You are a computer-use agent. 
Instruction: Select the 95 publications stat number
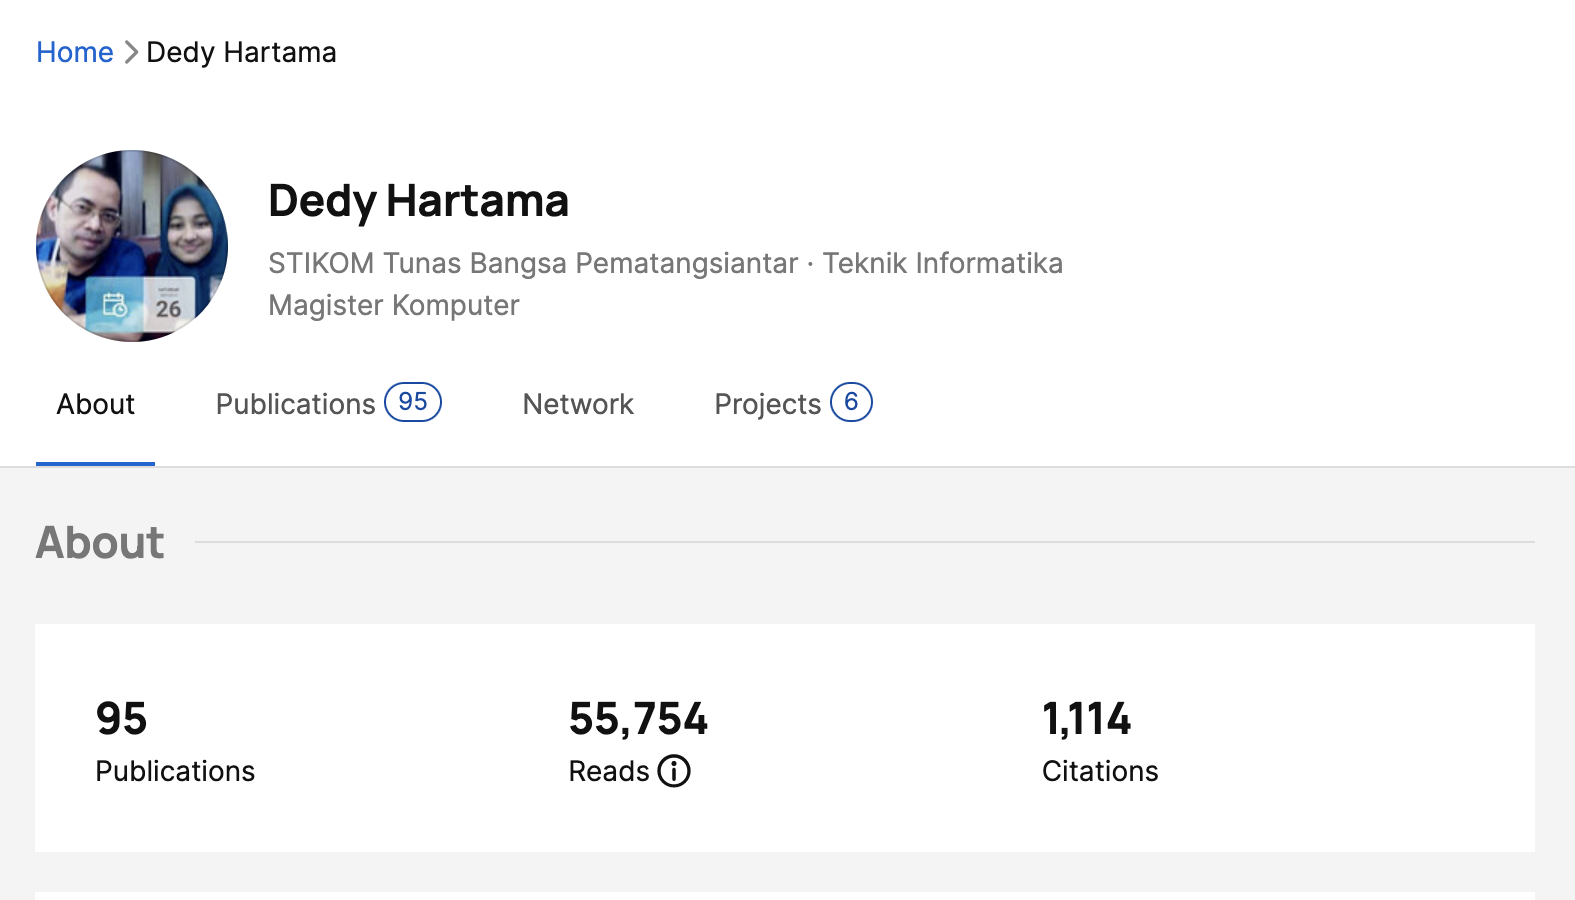coord(121,719)
